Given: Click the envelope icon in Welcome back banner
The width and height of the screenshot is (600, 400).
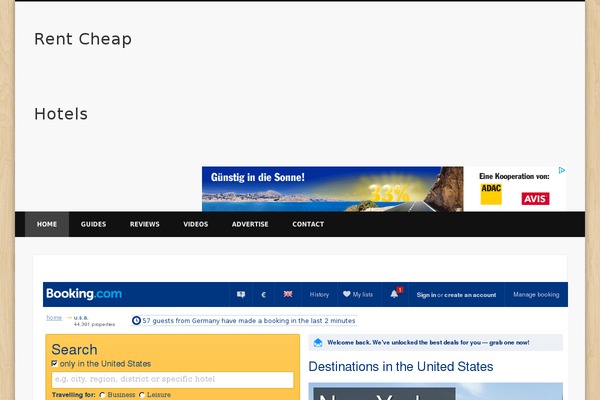Looking at the screenshot, I should pos(318,343).
